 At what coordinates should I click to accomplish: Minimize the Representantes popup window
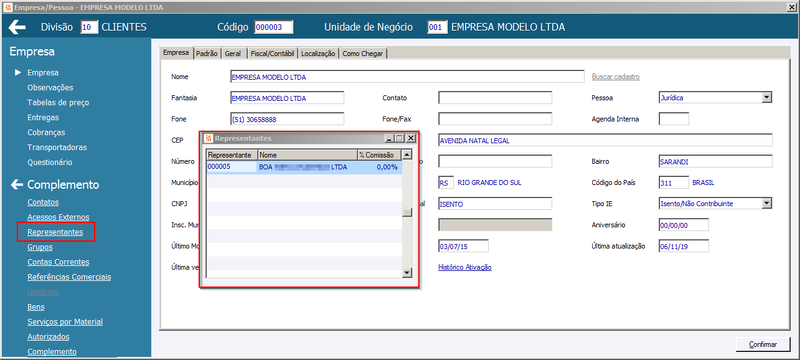(390, 138)
